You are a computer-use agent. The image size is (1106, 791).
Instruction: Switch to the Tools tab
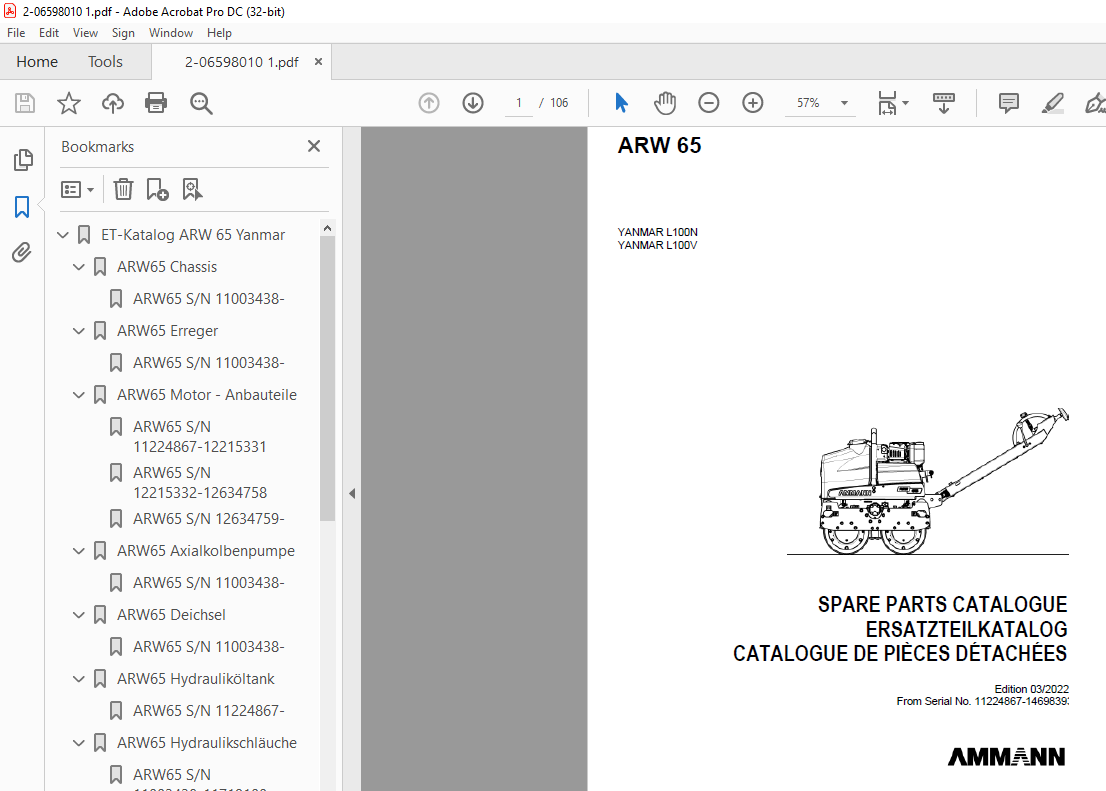coord(105,61)
